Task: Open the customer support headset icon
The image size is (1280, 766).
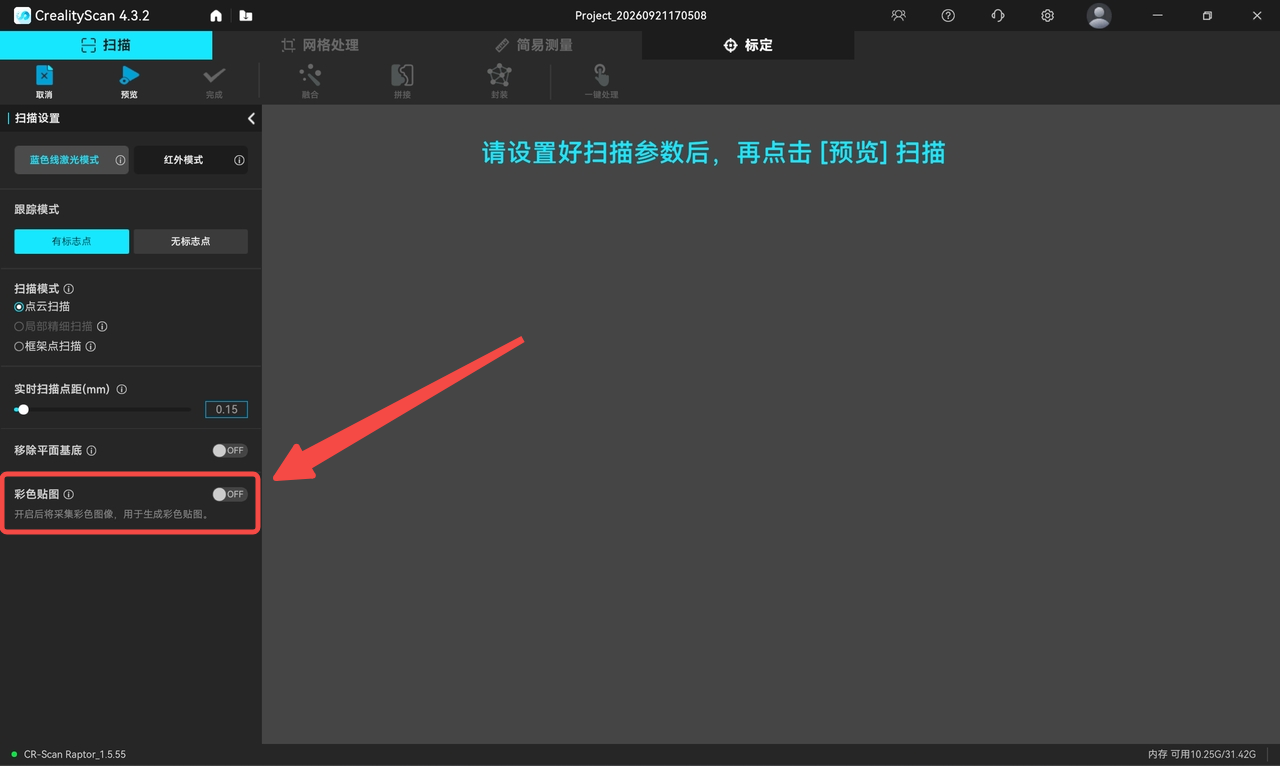Action: (x=998, y=16)
